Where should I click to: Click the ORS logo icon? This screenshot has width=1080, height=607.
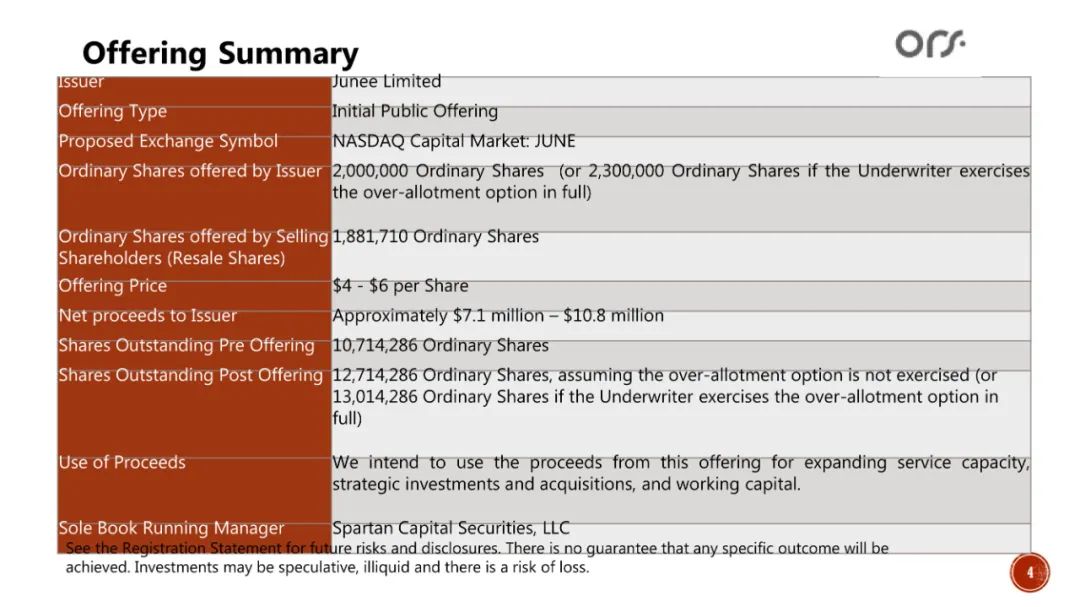(x=930, y=44)
